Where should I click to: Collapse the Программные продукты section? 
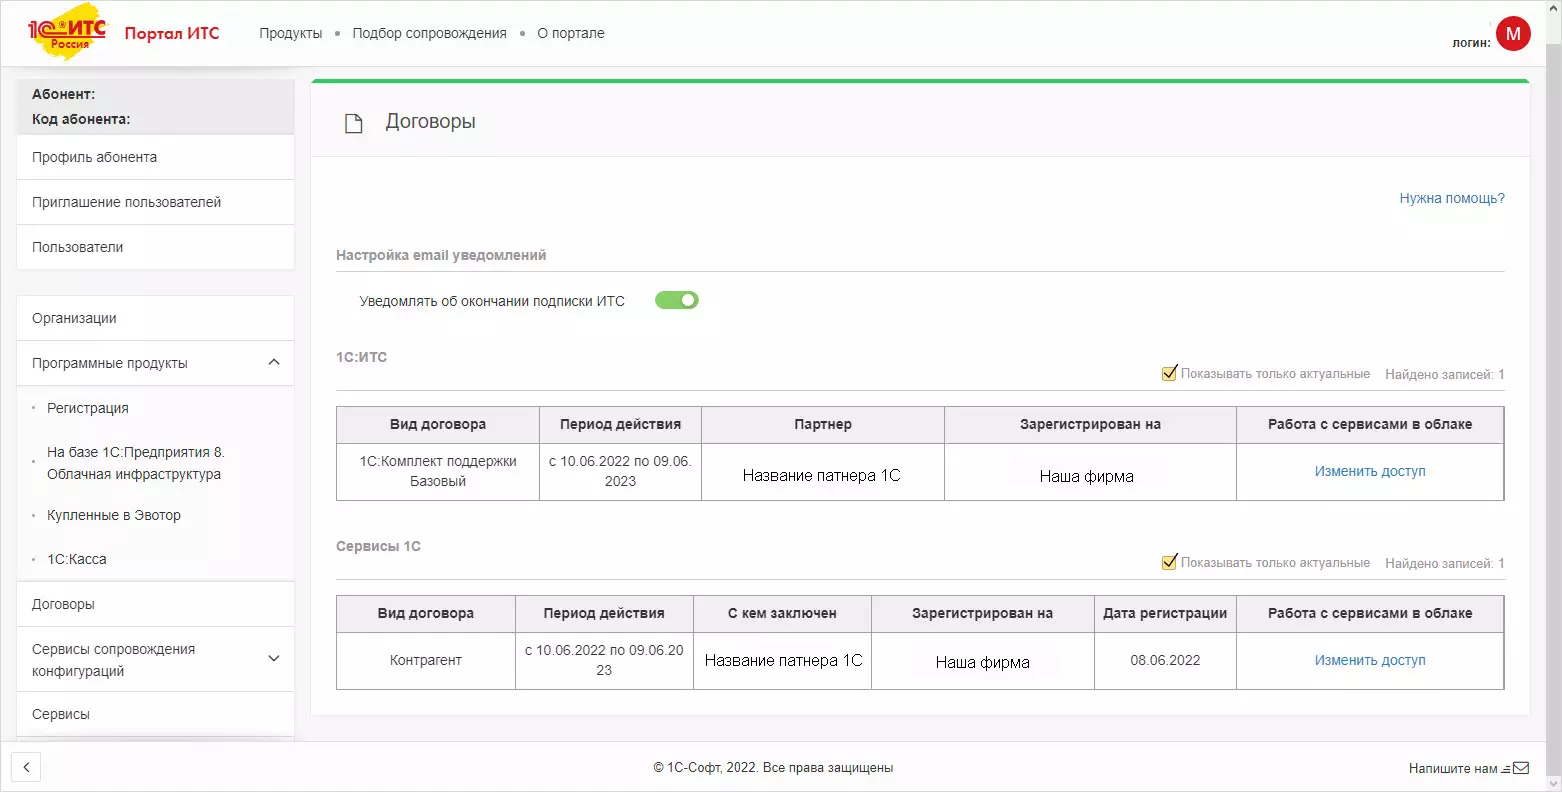click(274, 362)
